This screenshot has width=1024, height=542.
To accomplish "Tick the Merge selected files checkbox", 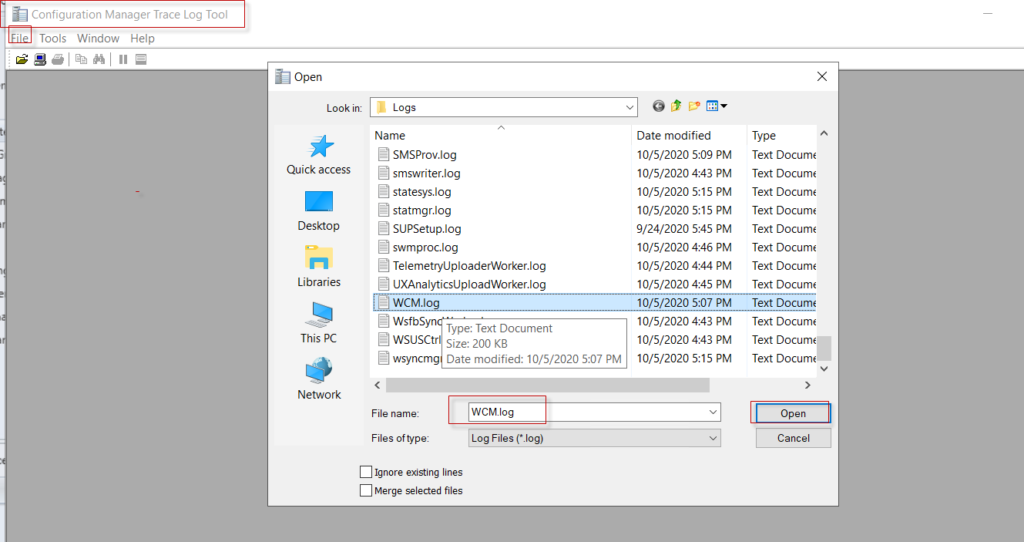I will 366,490.
